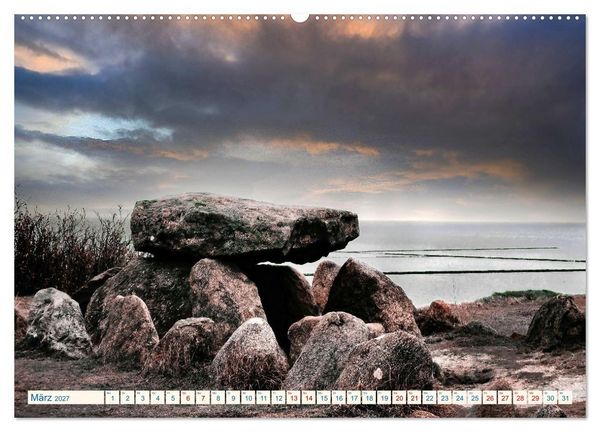The image size is (600, 432).
Task: Select day 27 in the calendar strip
Action: point(505,397)
